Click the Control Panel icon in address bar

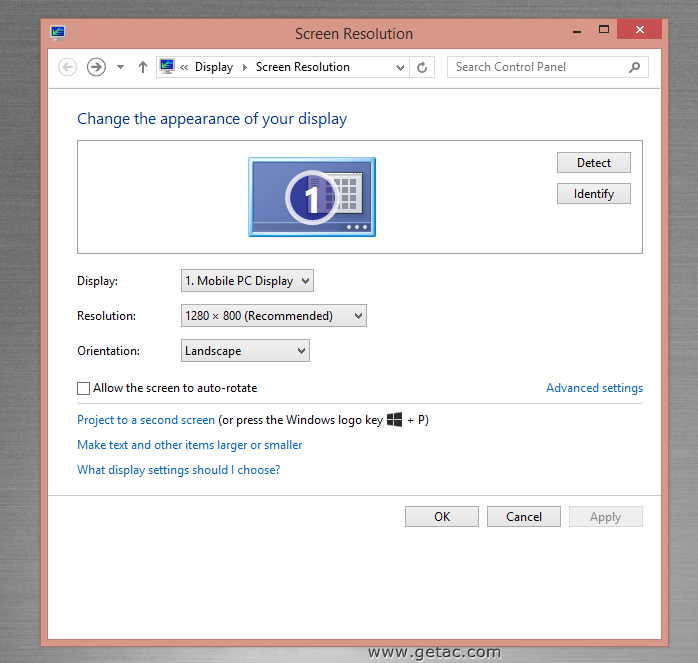pos(166,67)
